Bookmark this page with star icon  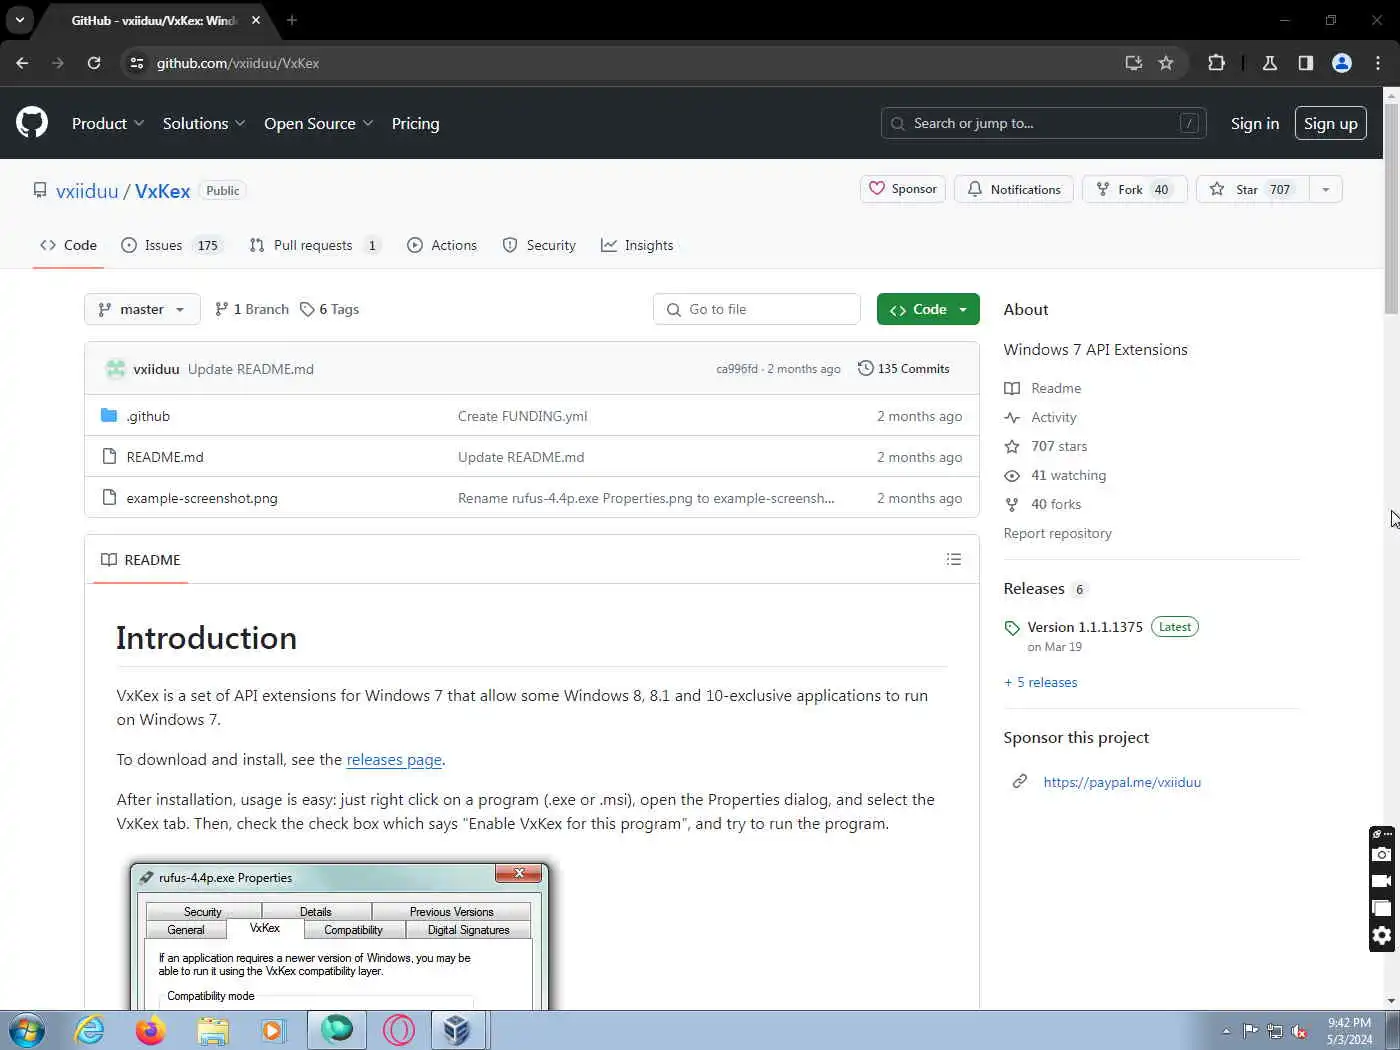[x=1166, y=63]
